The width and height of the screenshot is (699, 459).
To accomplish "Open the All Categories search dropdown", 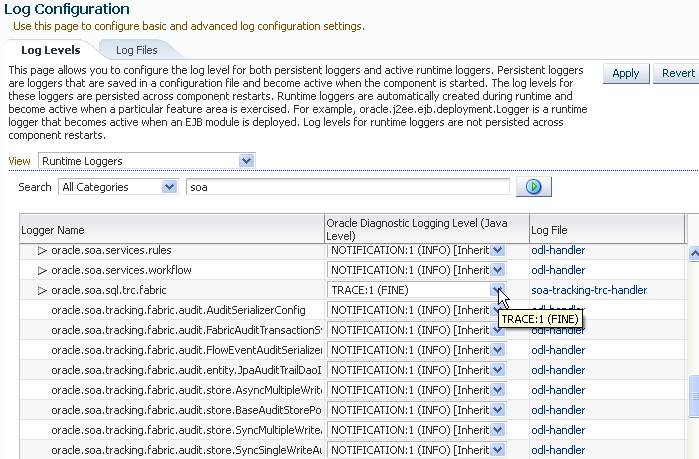I will click(x=118, y=187).
